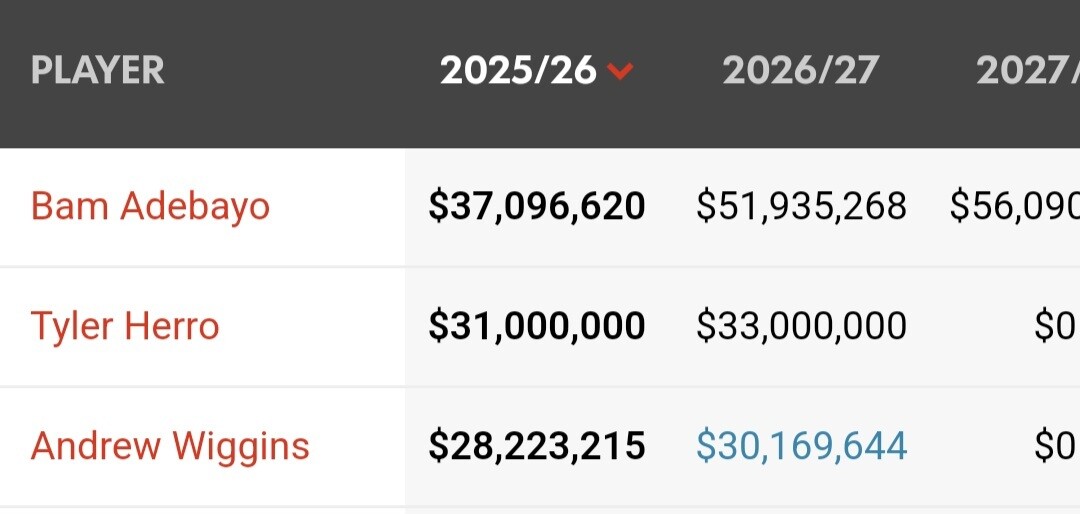The width and height of the screenshot is (1080, 514).
Task: Open Tyler Herro's player link
Action: pyautogui.click(x=125, y=326)
